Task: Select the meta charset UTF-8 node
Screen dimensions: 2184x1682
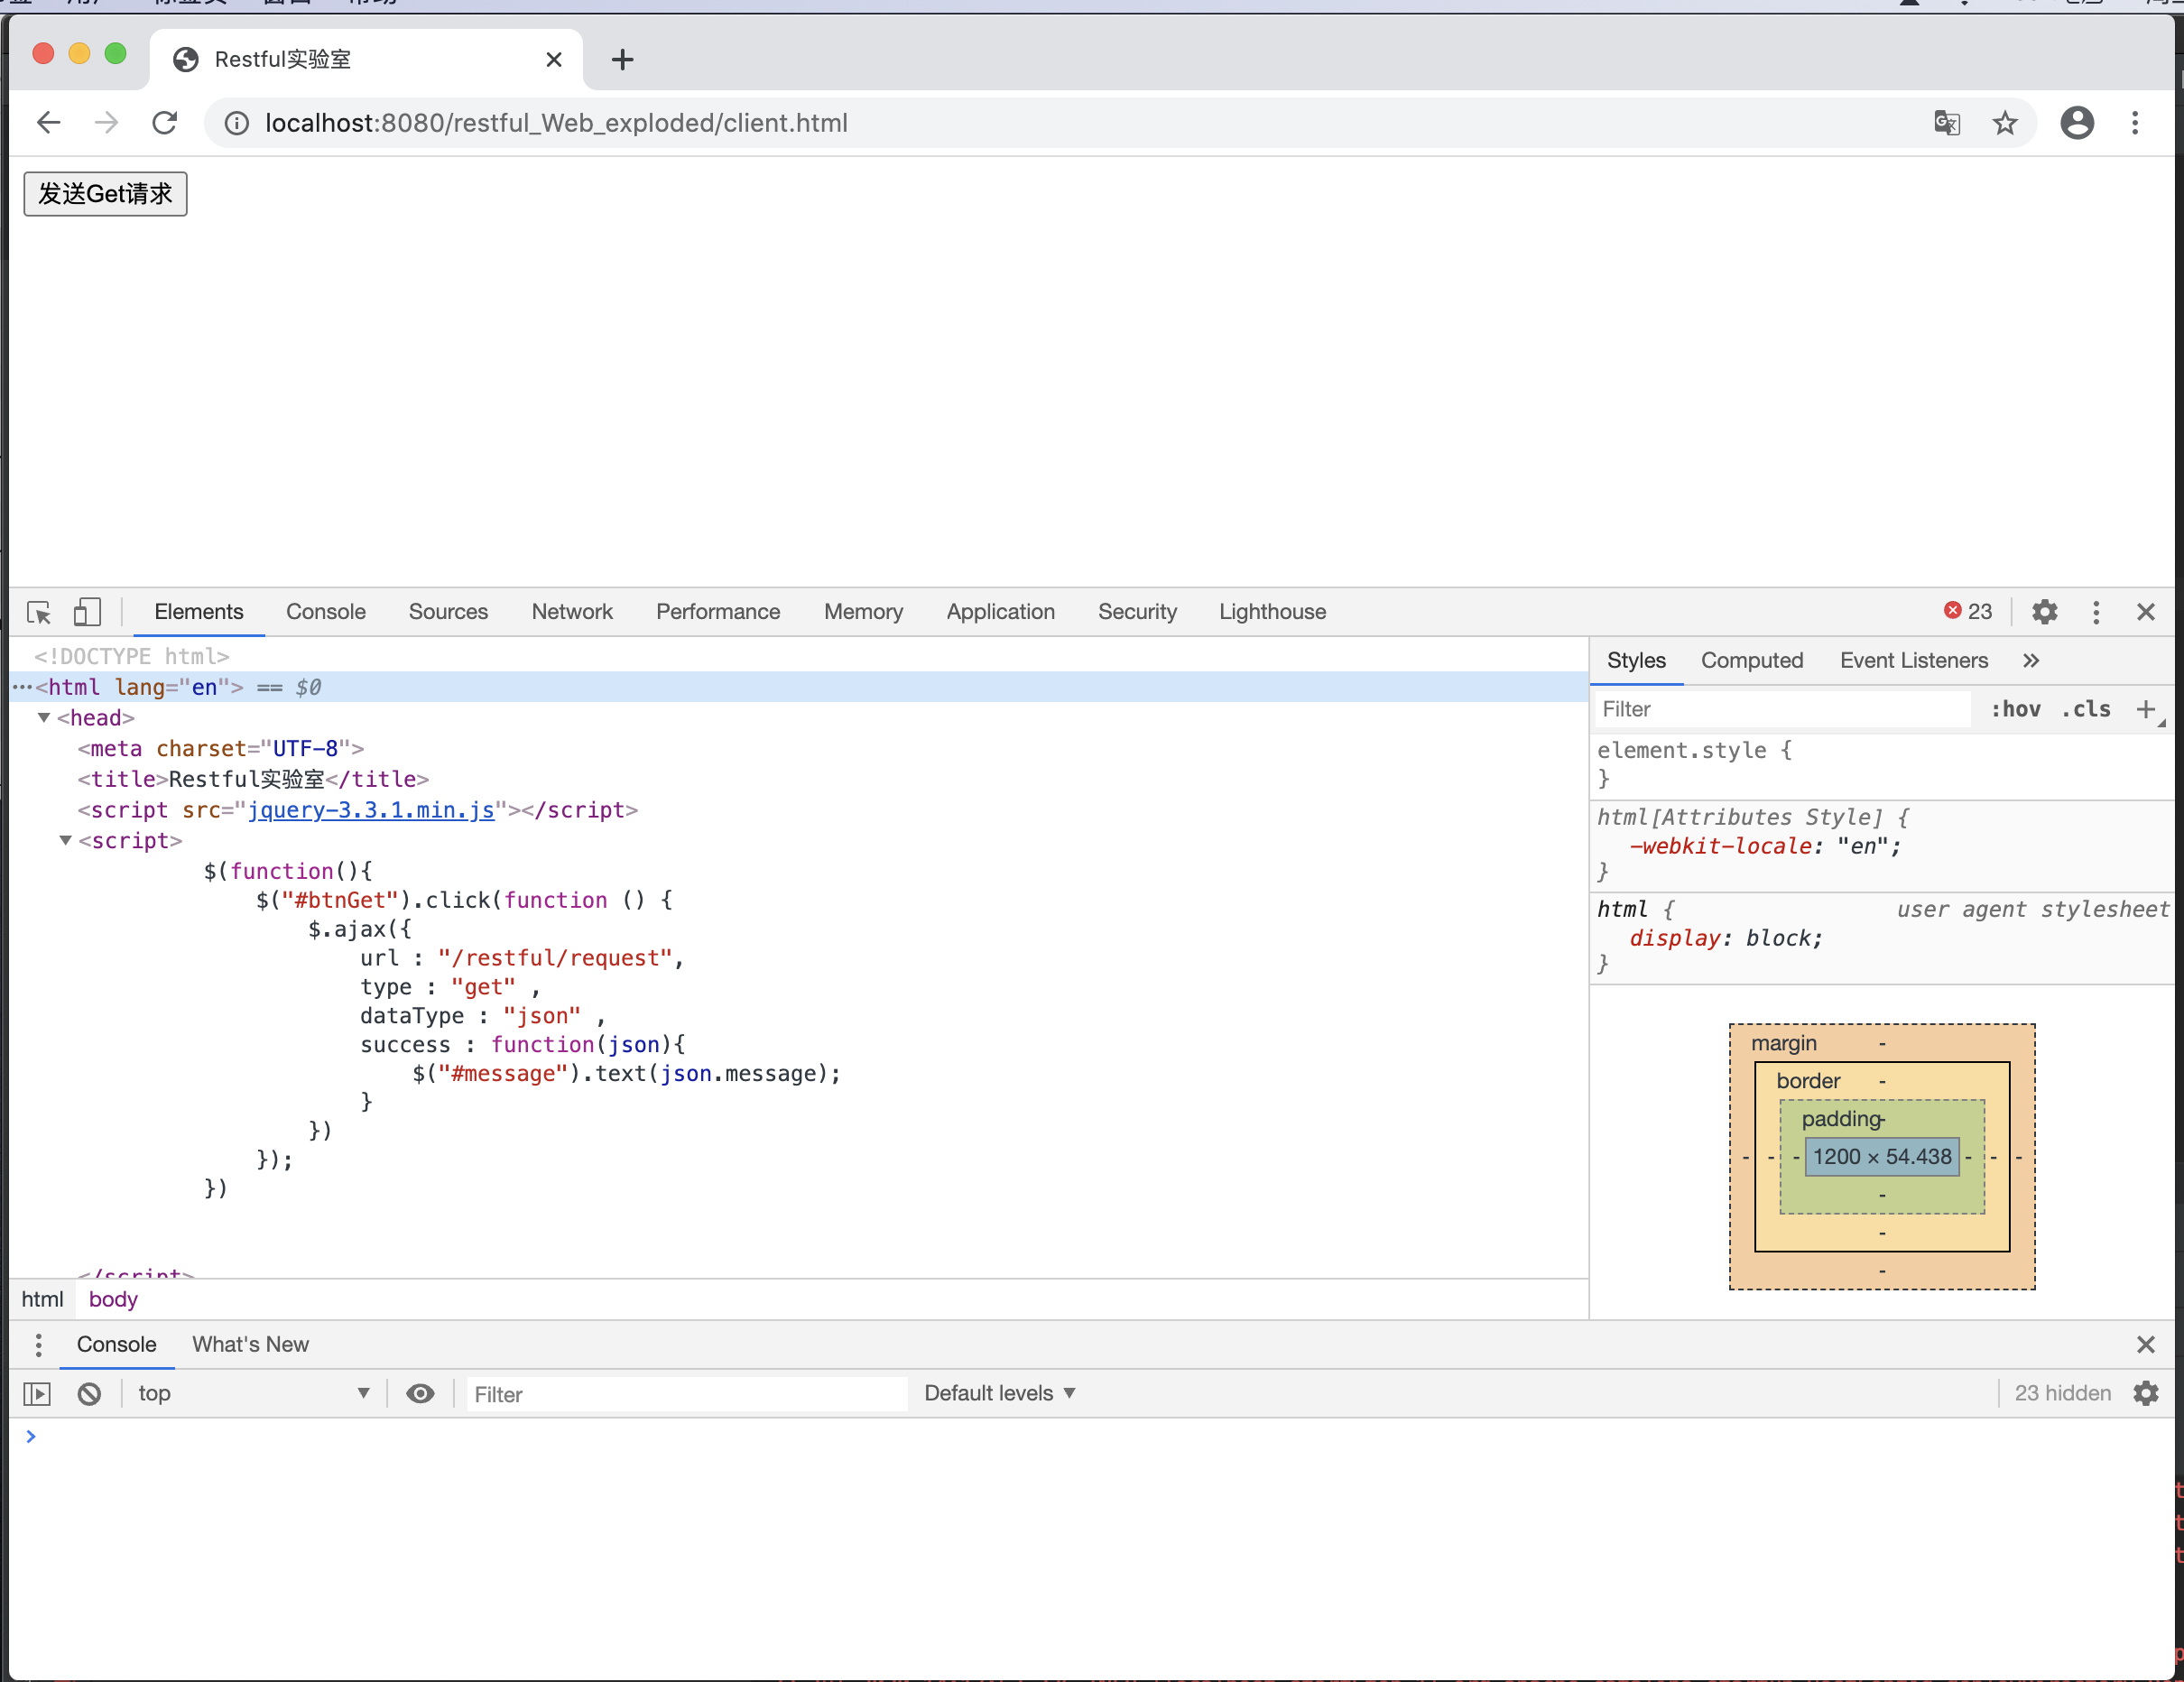Action: click(x=221, y=749)
